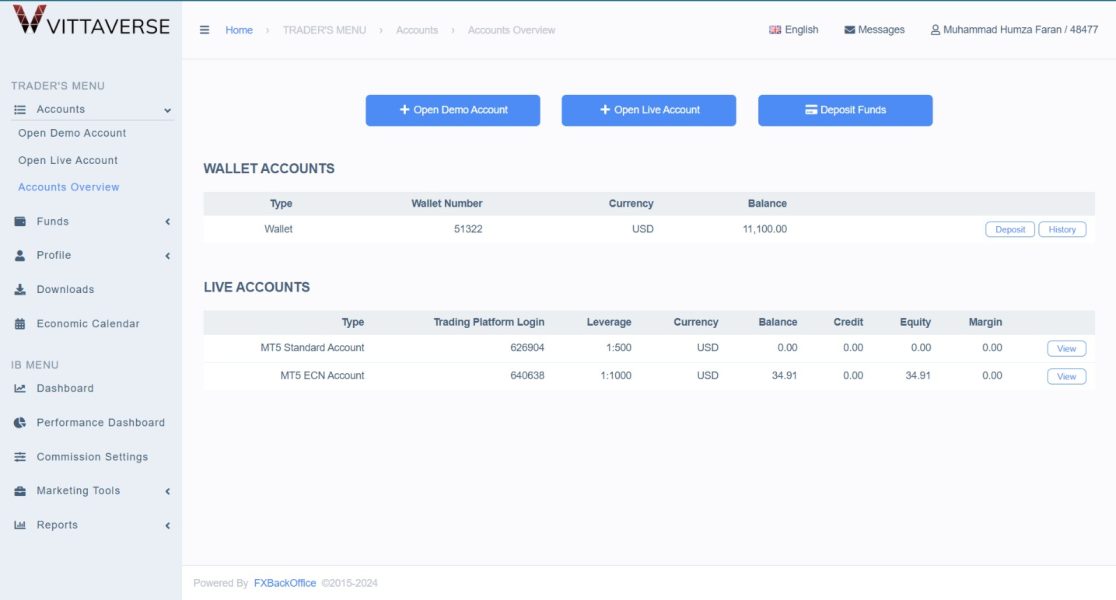This screenshot has height=600, width=1116.
Task: View the MT5 Standard Account
Action: coord(1066,348)
